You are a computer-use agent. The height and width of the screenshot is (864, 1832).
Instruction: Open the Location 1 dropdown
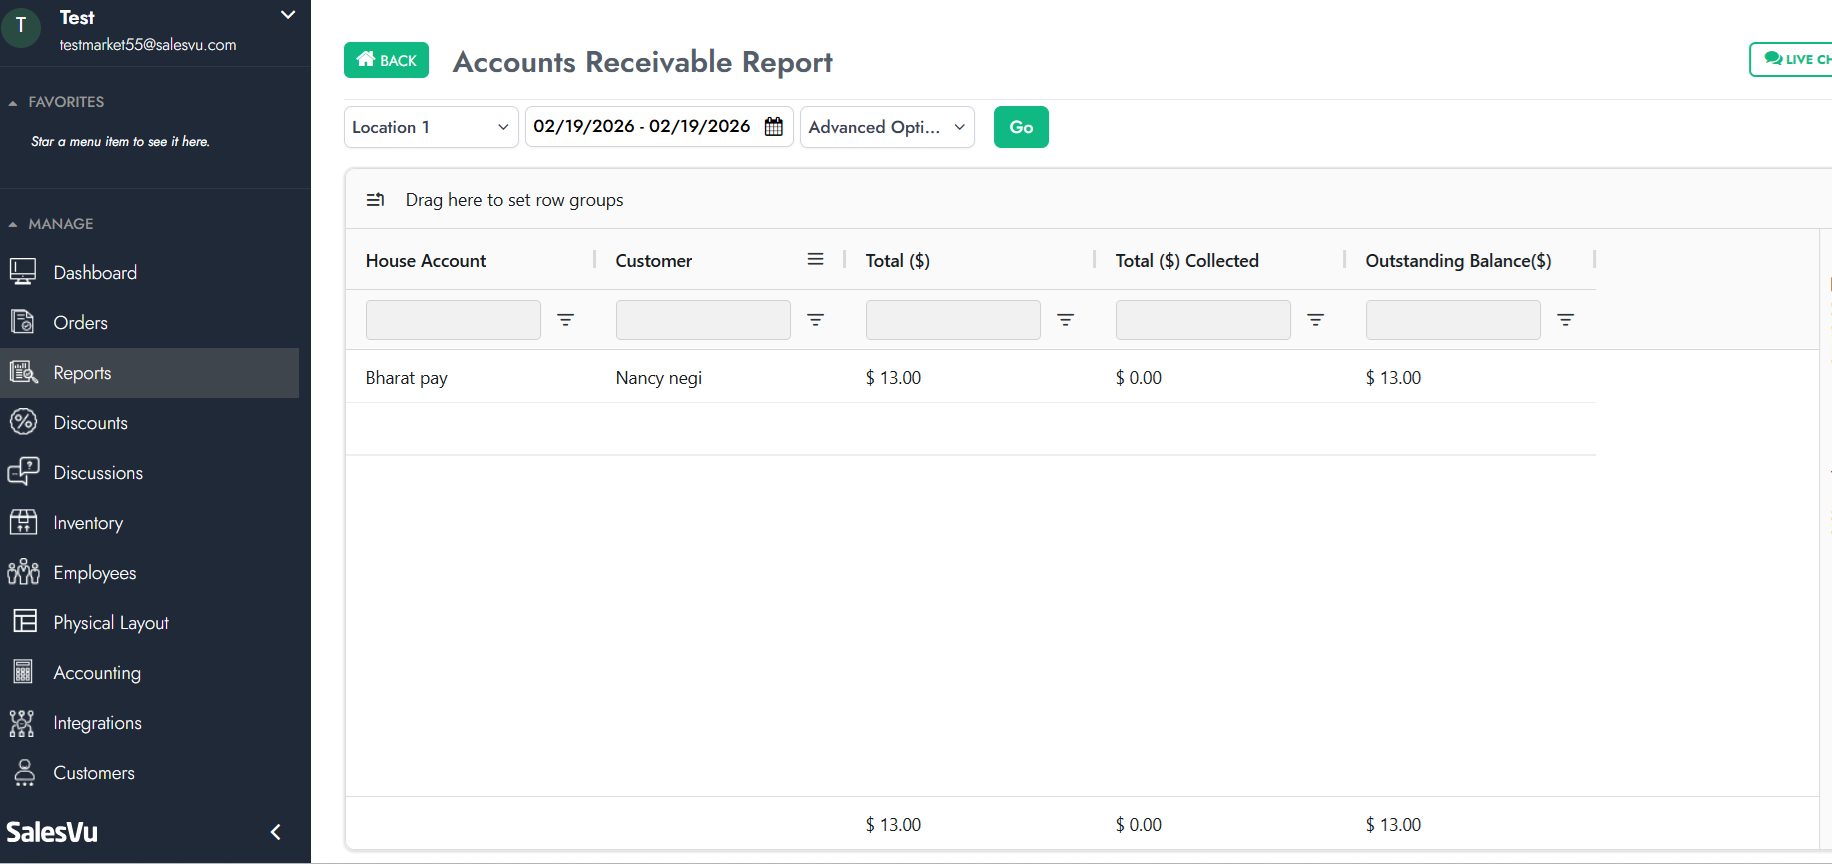[430, 127]
